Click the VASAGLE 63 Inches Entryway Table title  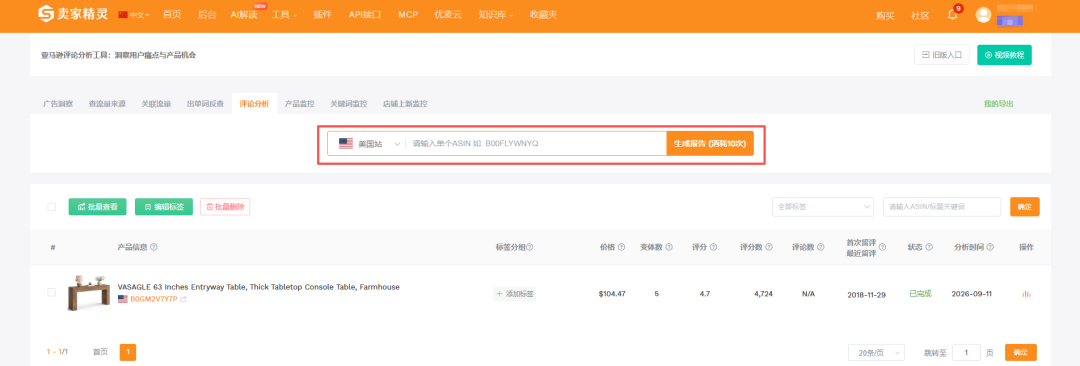tap(258, 287)
